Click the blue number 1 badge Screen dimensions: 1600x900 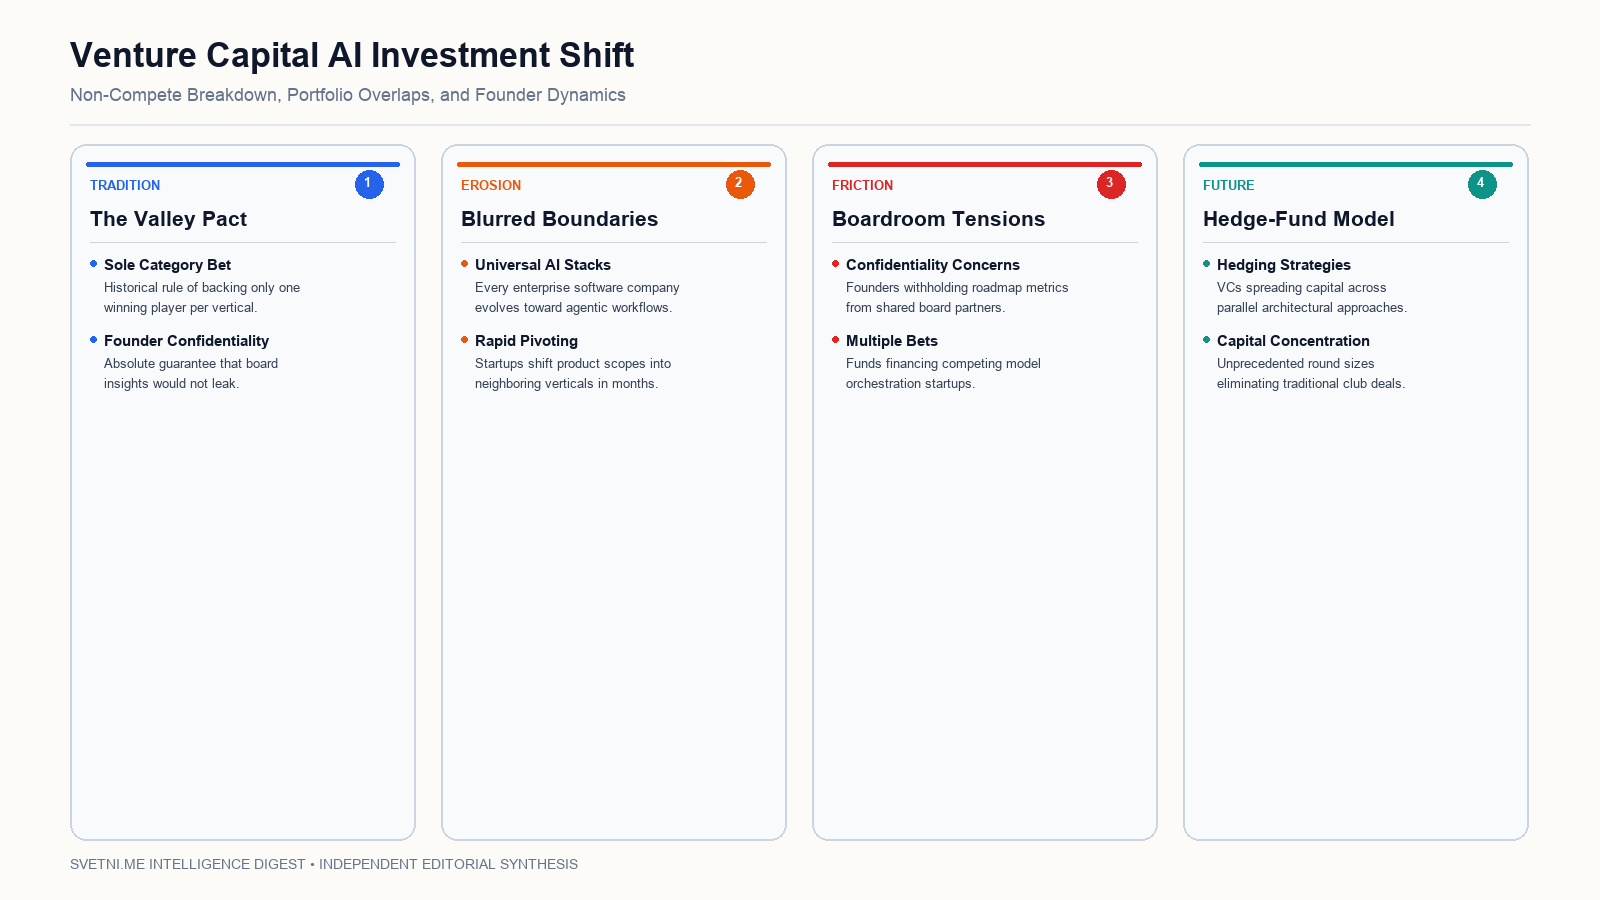coord(369,184)
